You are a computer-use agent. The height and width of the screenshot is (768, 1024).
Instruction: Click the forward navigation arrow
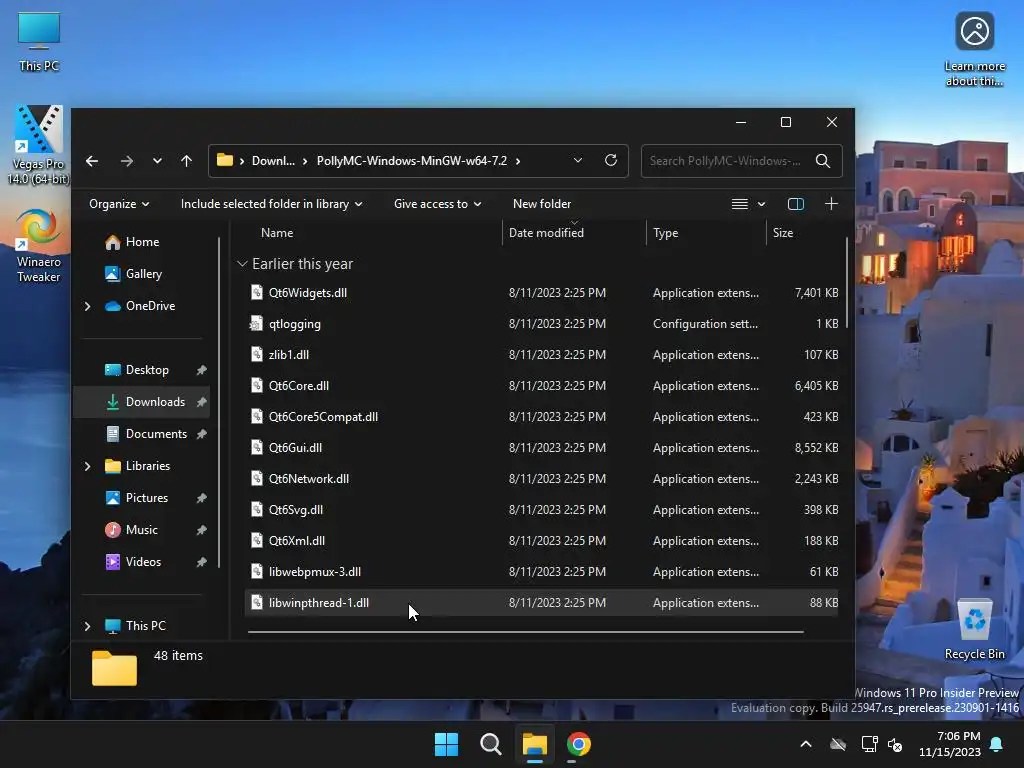pos(127,161)
